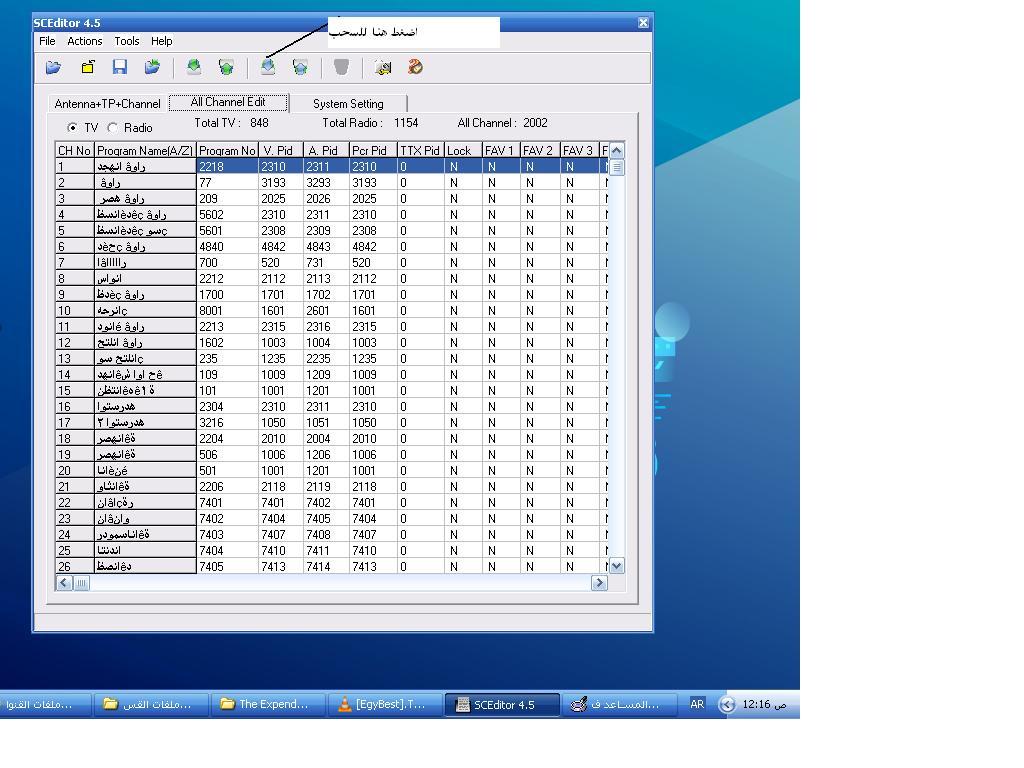This screenshot has width=1024, height=768.
Task: Open the Help menu
Action: [x=161, y=41]
